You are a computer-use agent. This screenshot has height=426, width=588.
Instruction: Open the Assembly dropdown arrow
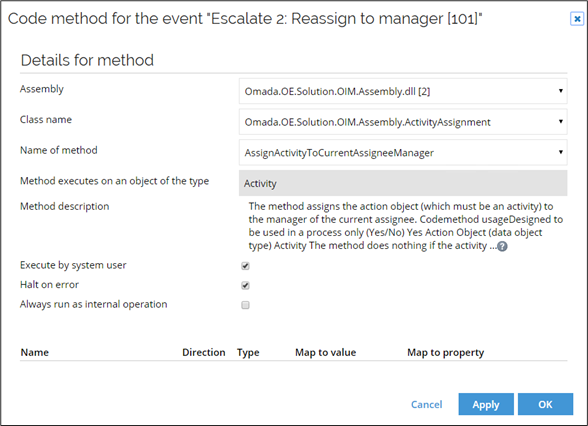click(x=561, y=91)
